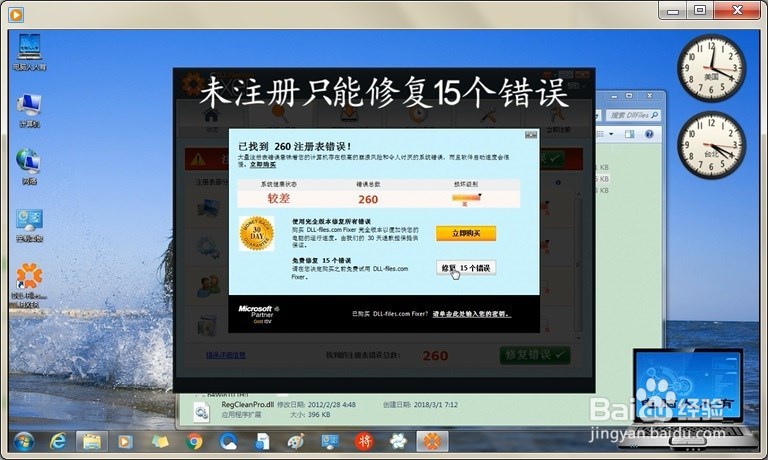The image size is (768, 460).
Task: Open the white flower taskbar icon
Action: click(x=398, y=442)
